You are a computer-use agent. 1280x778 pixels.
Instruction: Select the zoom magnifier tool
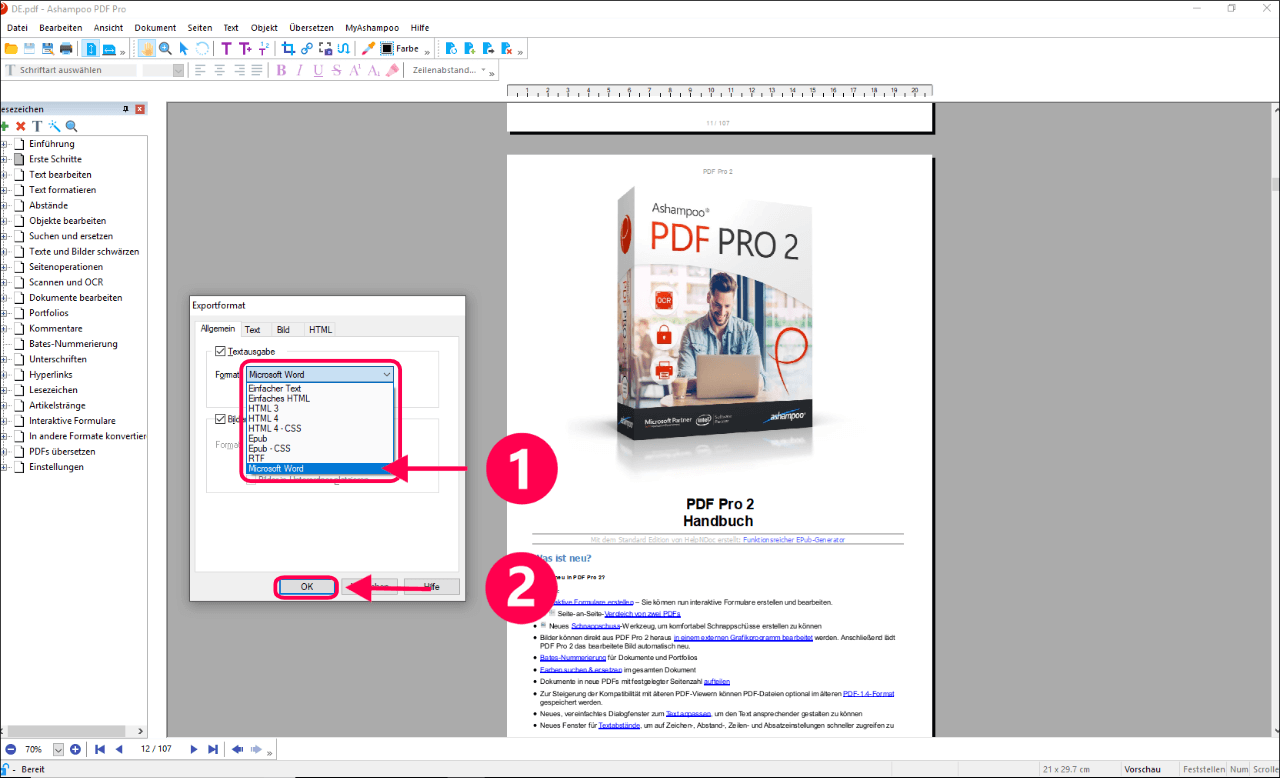(x=165, y=48)
